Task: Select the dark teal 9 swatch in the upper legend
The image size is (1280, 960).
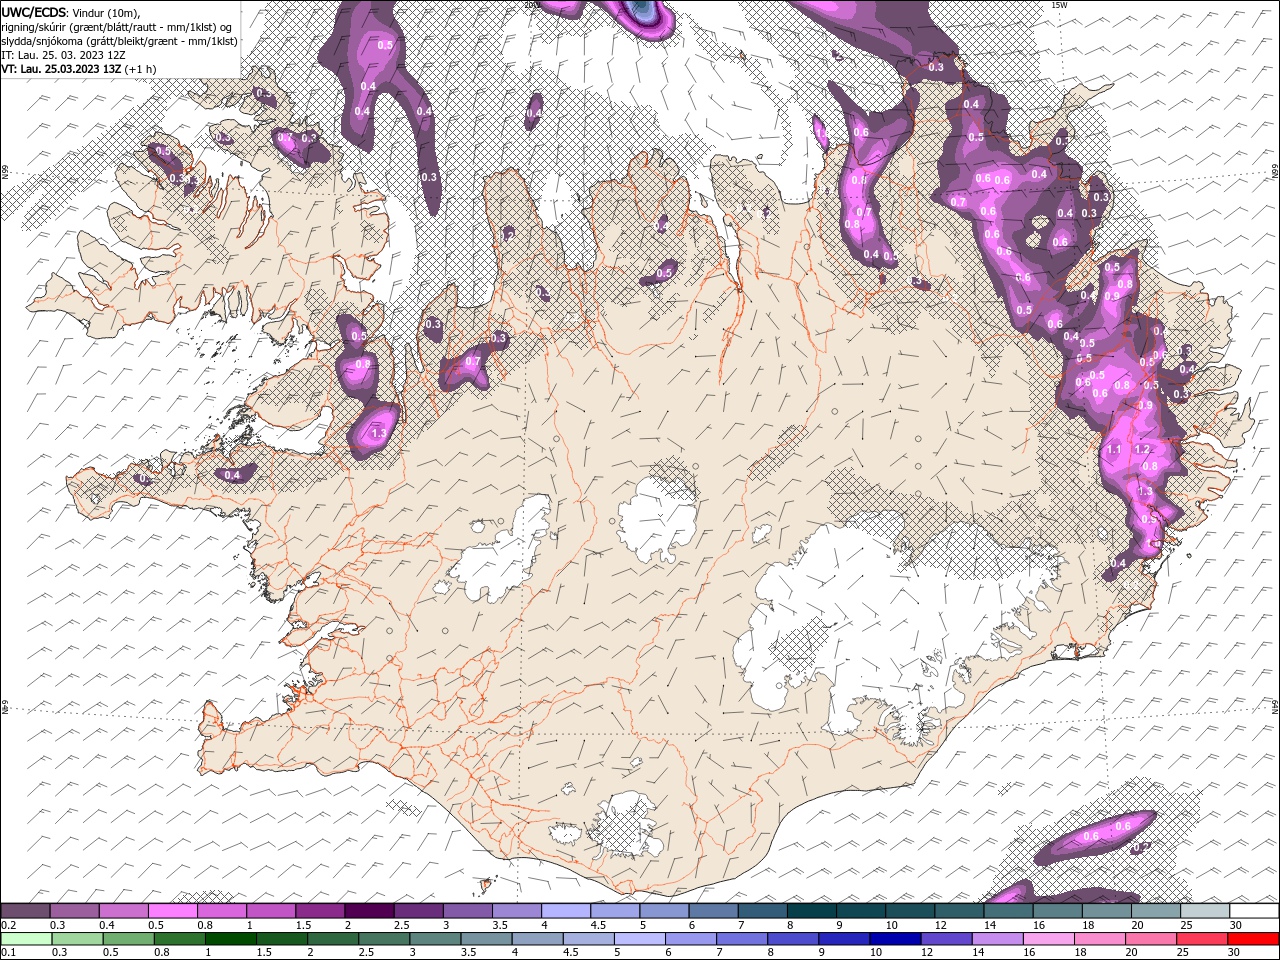Action: pos(861,911)
